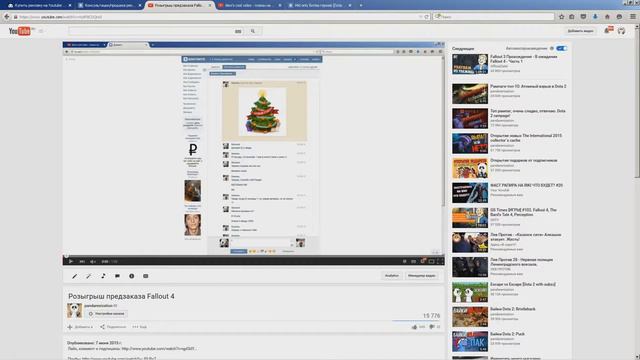
Task: Like the video with thumbs up
Action: point(415,327)
